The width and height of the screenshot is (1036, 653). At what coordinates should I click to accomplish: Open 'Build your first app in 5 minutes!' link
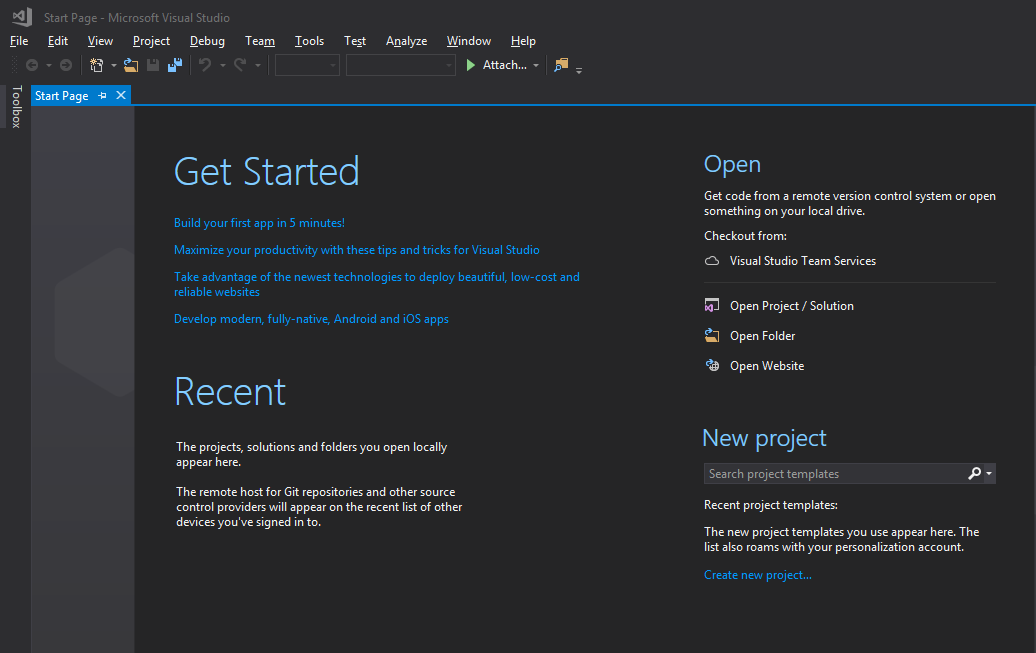click(259, 223)
